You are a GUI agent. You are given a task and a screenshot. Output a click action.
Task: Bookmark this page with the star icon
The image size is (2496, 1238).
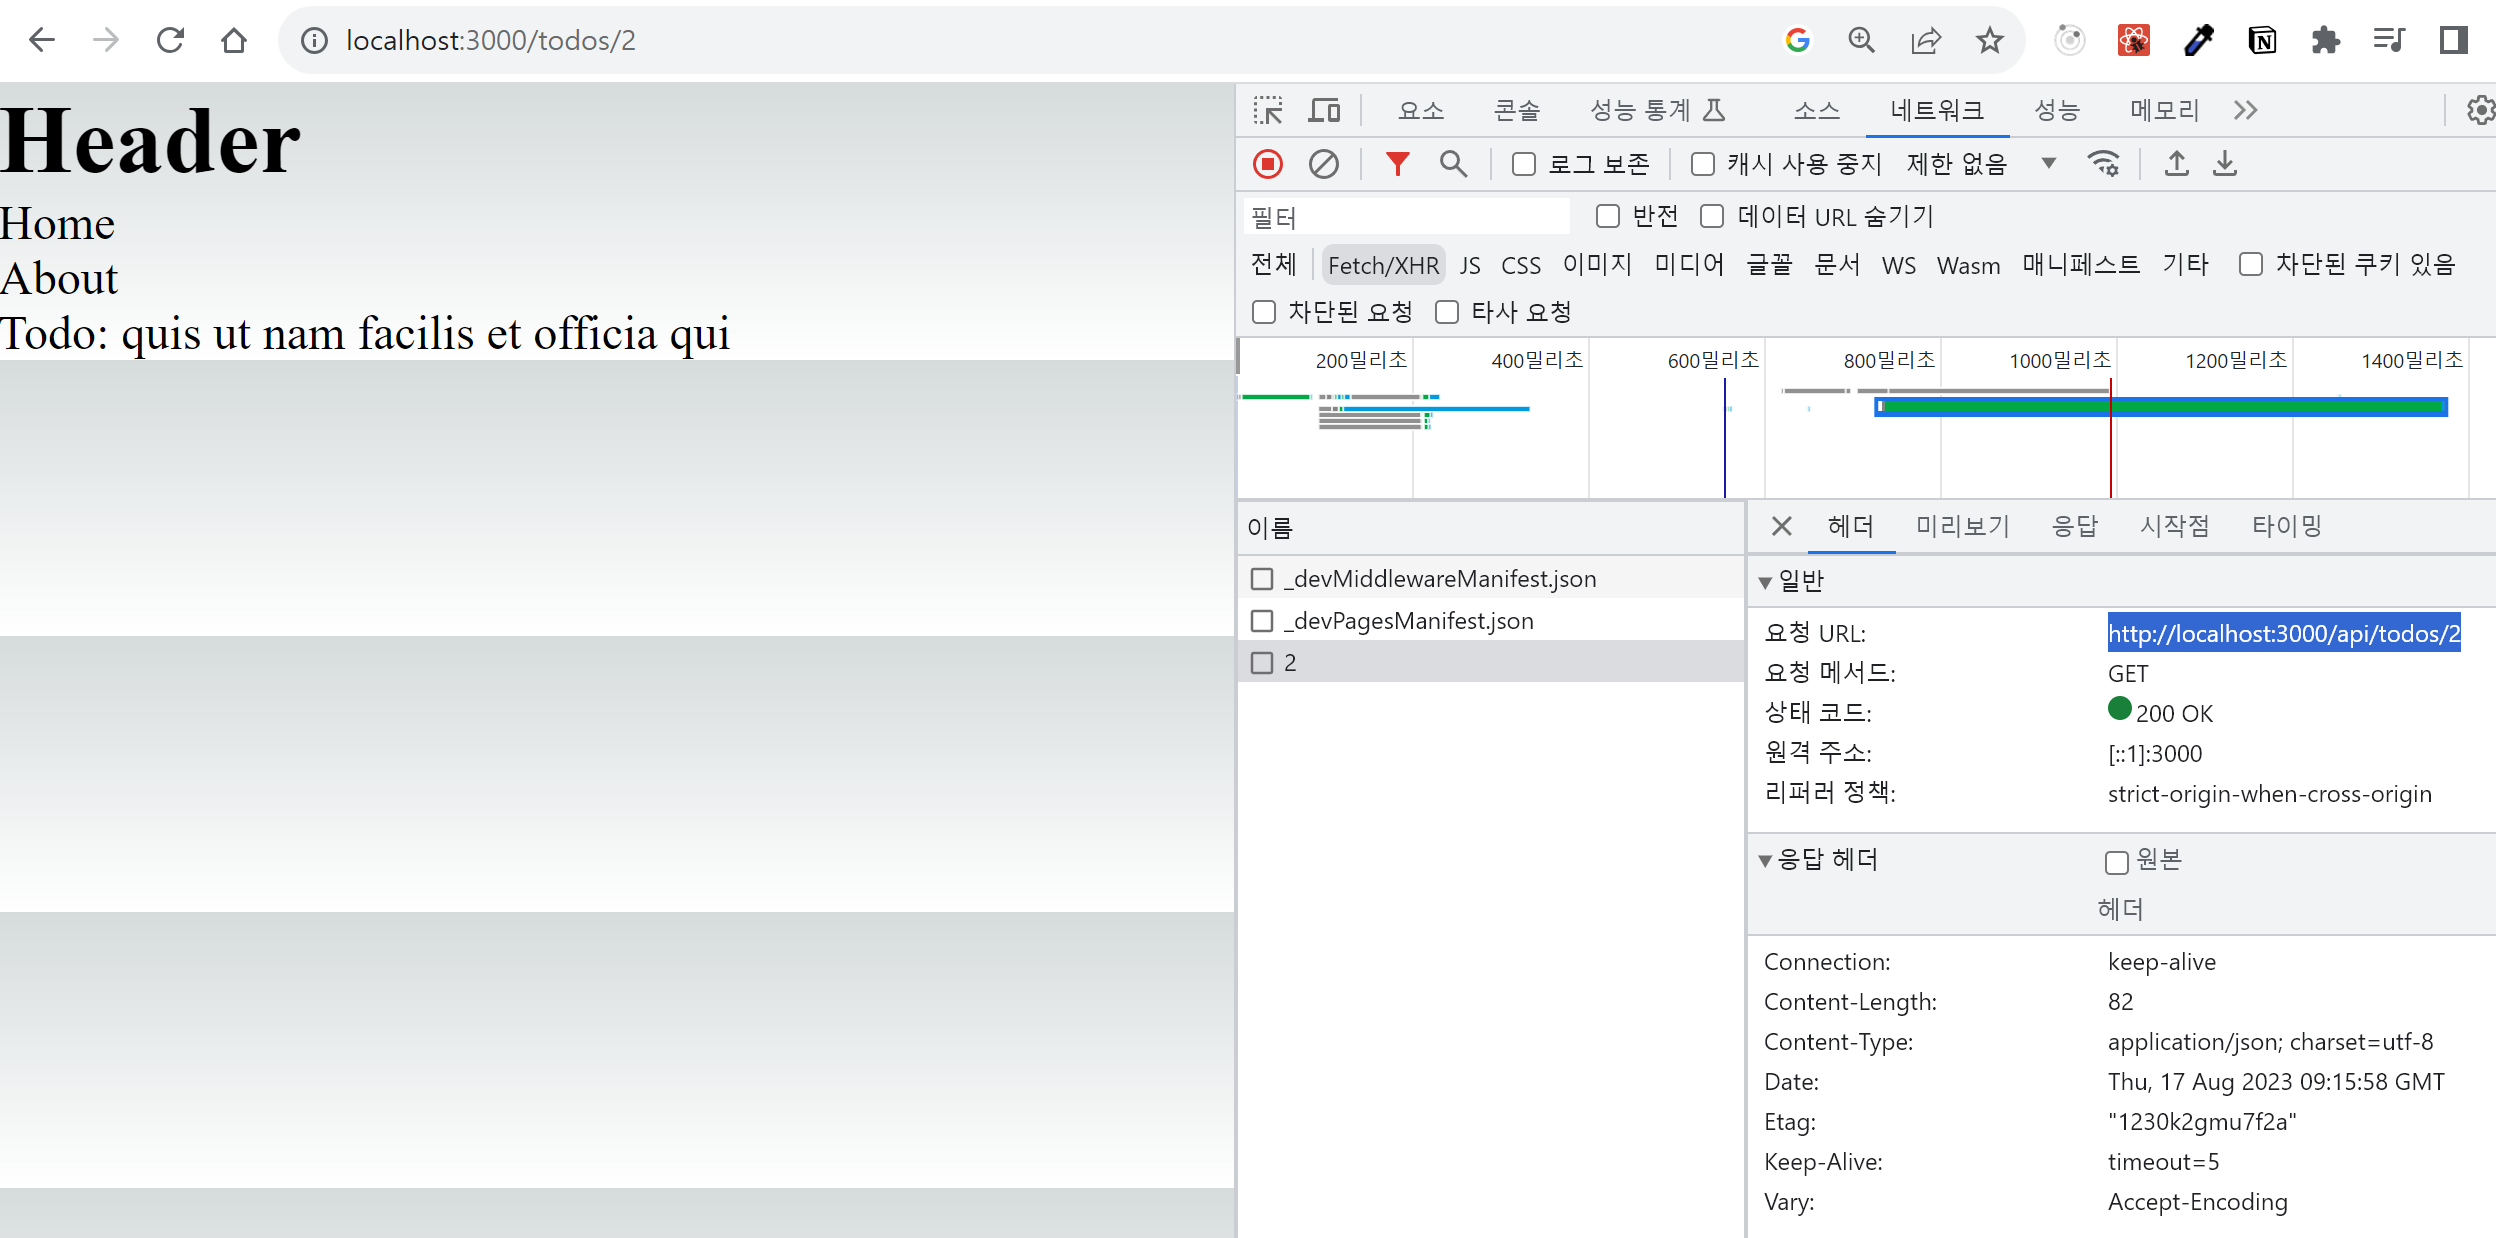click(1989, 40)
